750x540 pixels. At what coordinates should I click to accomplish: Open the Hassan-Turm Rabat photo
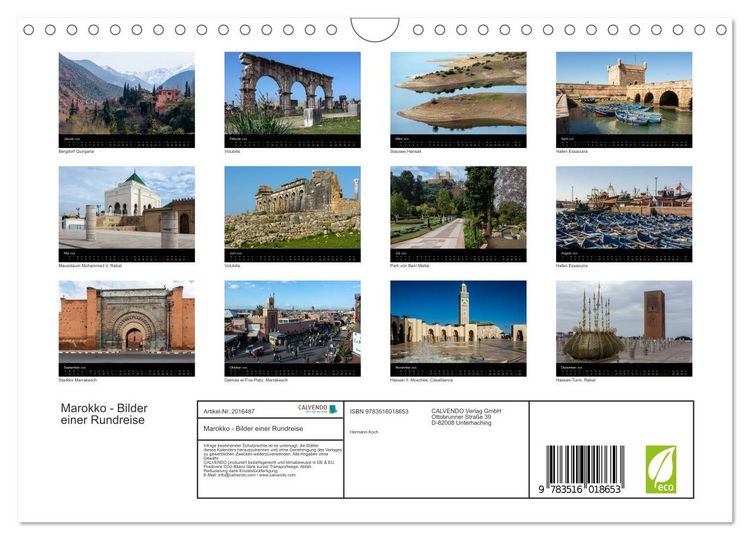pyautogui.click(x=624, y=321)
